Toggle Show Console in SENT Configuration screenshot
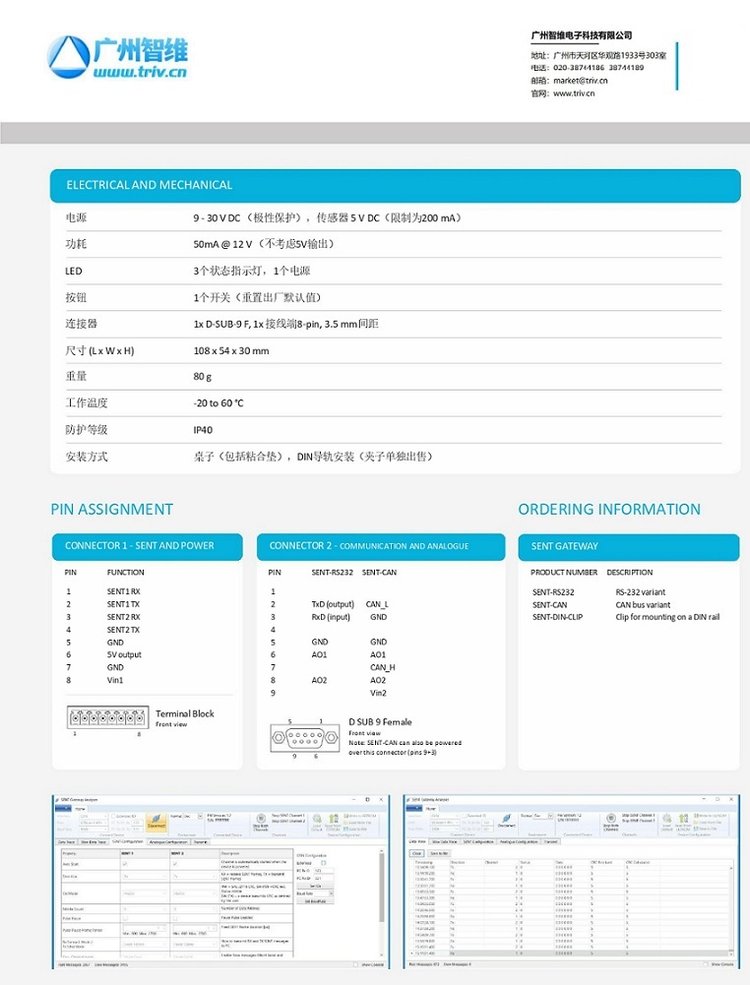This screenshot has width=750, height=985. [355, 964]
